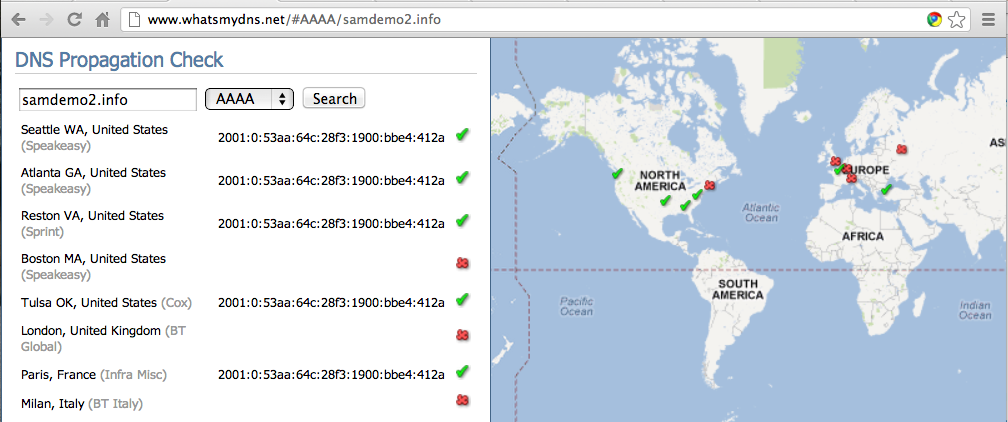Click the SOUTH AMERICA label on the map
1008x422 pixels.
coord(737,289)
